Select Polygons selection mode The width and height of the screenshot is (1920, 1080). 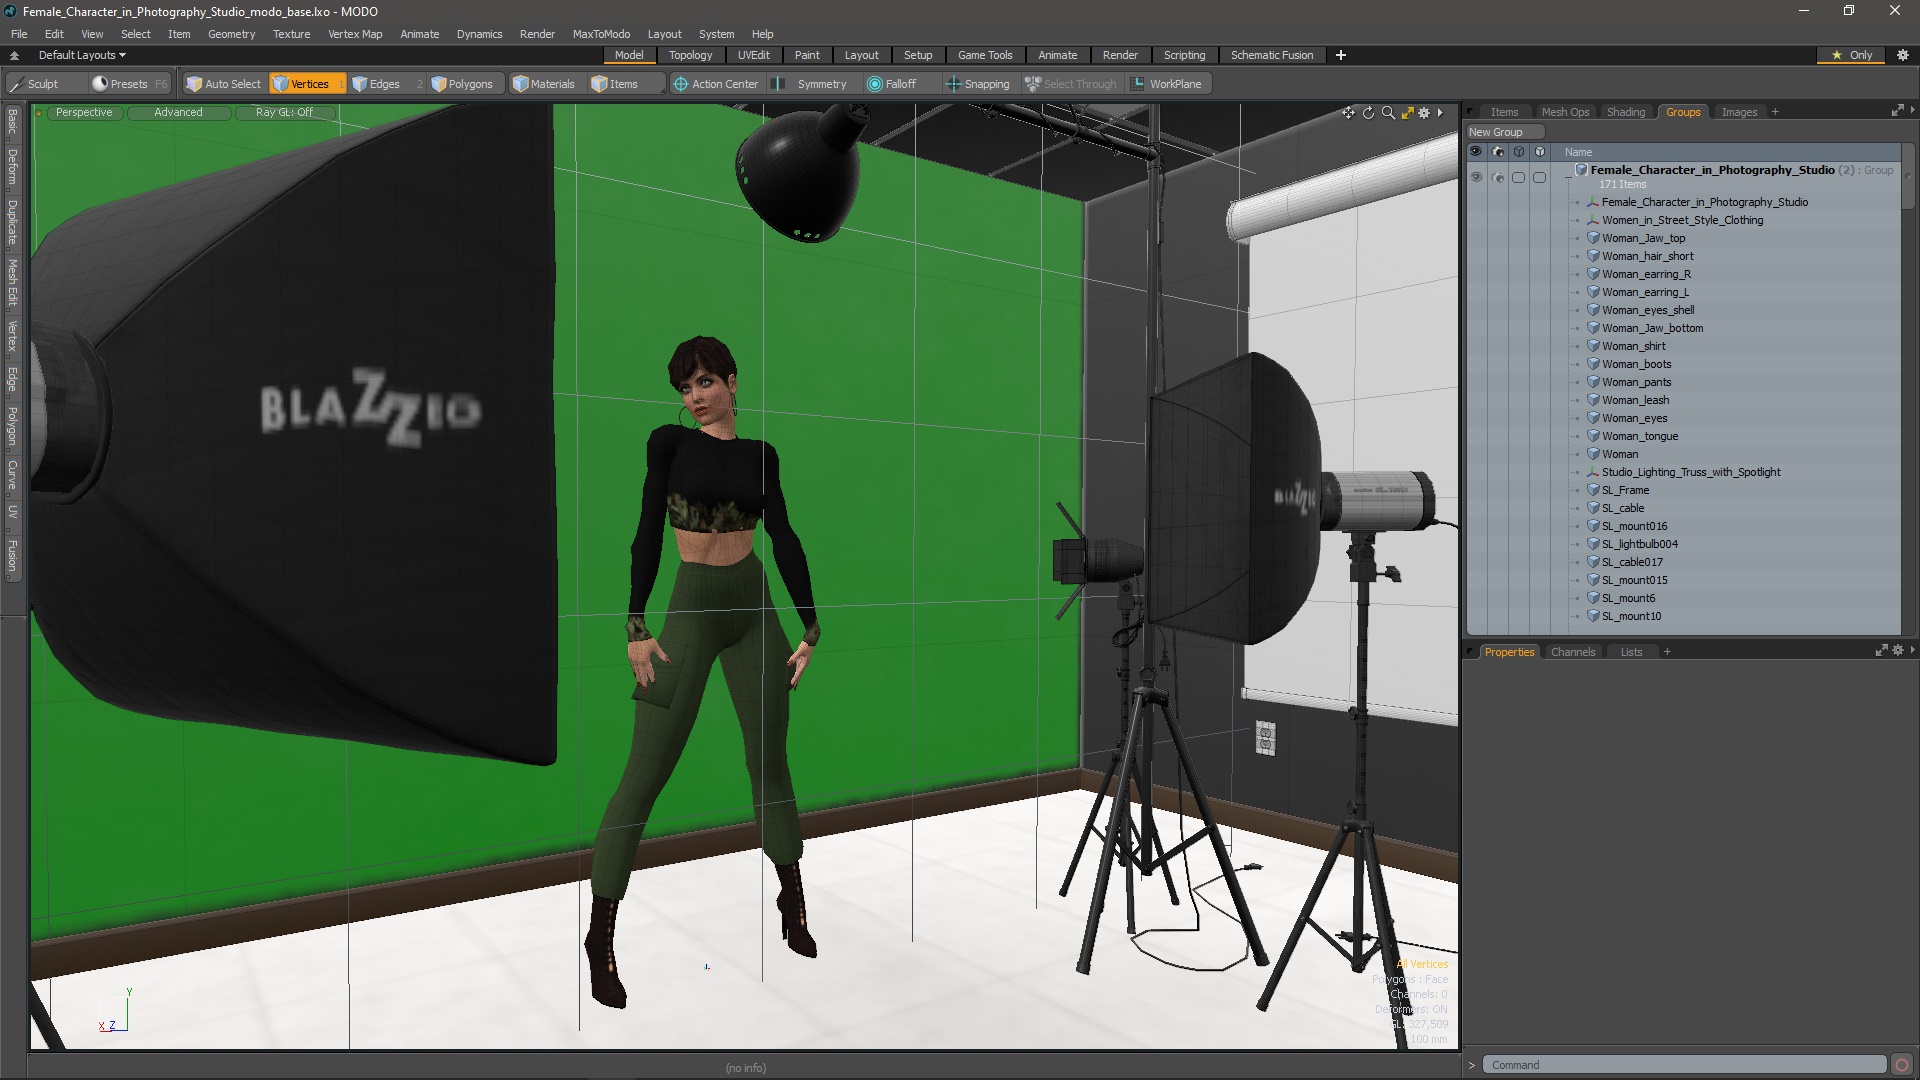tap(462, 84)
